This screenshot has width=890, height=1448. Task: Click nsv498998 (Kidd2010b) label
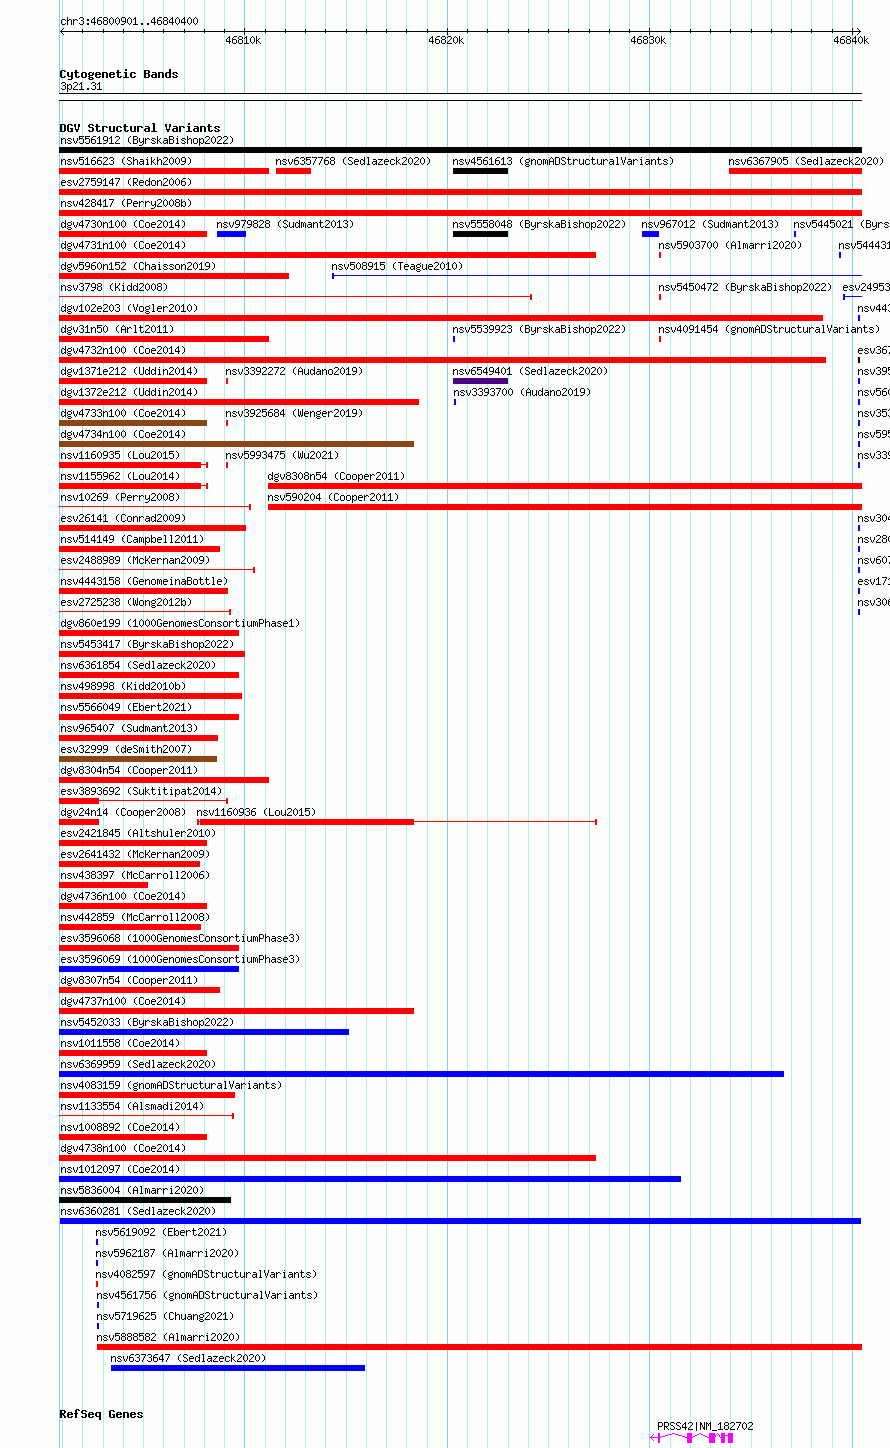pyautogui.click(x=122, y=686)
